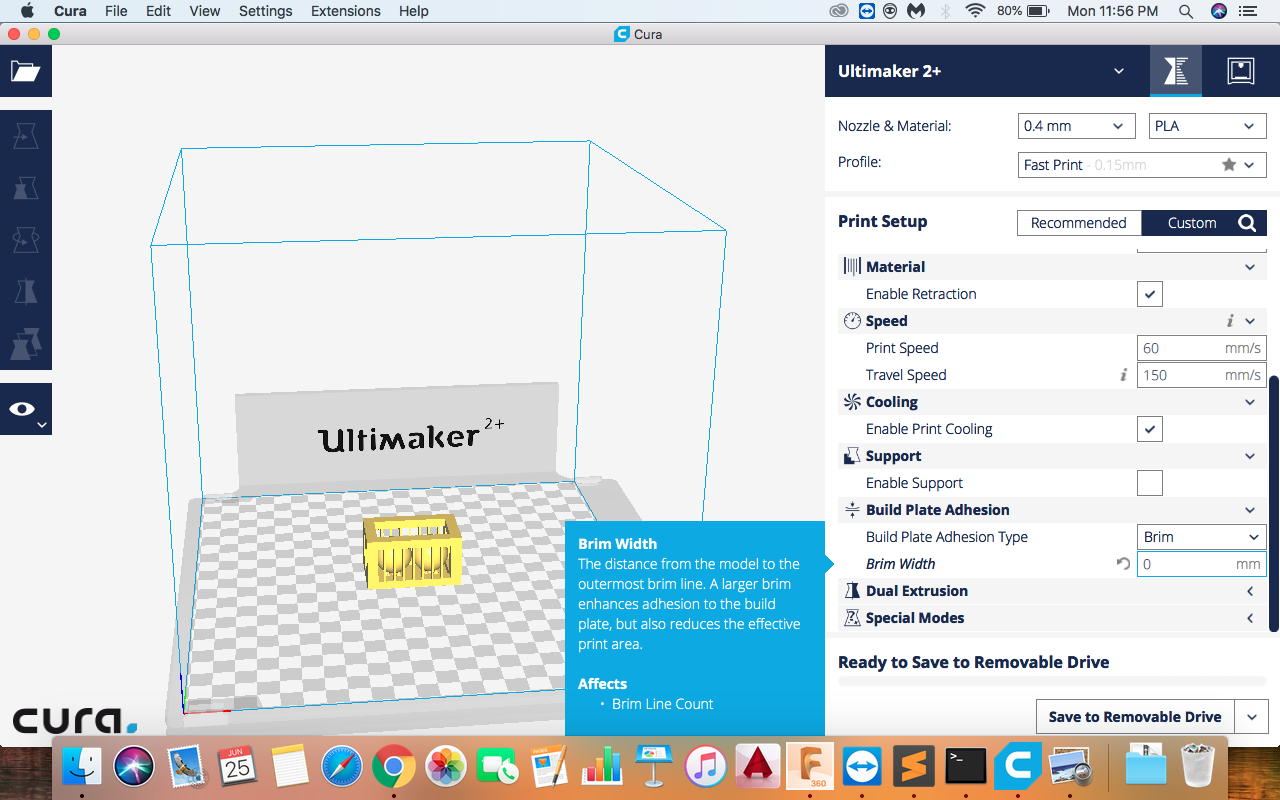The image size is (1280, 800).
Task: Open Preview from the Dock
Action: tap(1070, 767)
